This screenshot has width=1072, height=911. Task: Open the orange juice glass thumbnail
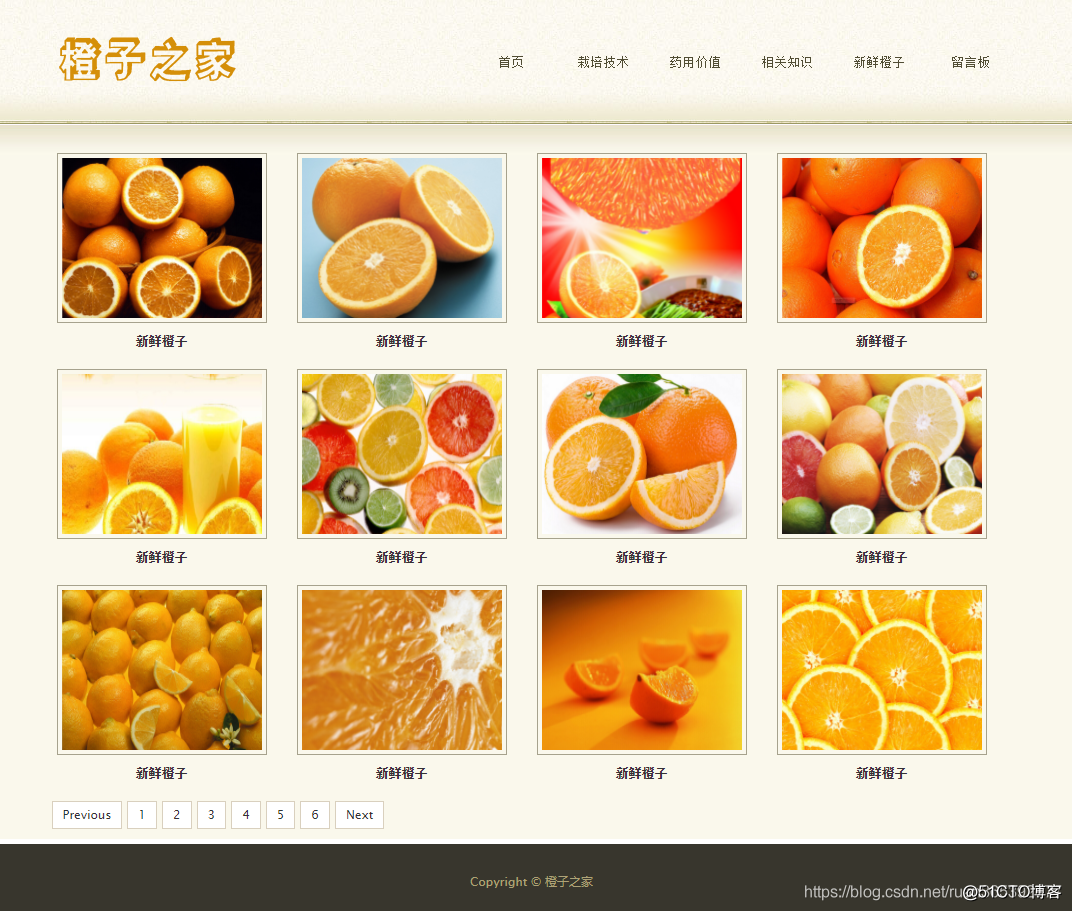click(161, 453)
